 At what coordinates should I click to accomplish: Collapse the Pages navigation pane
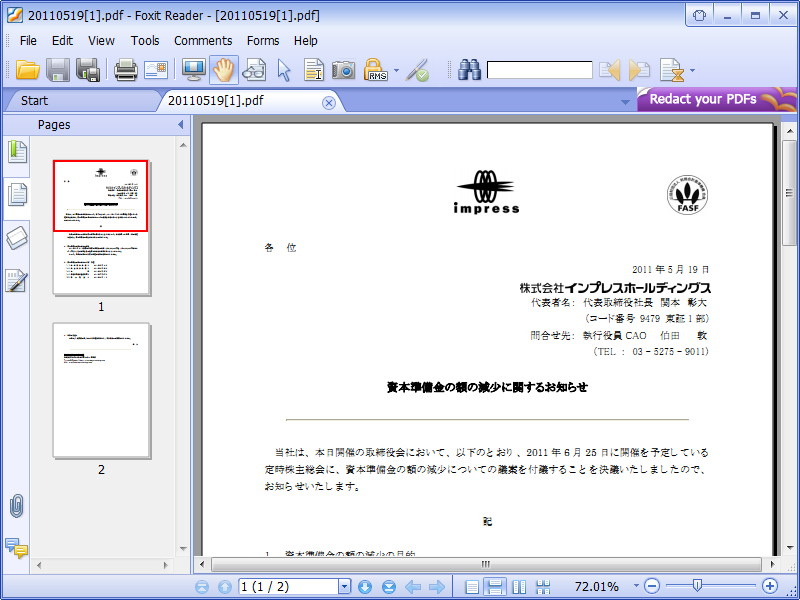point(179,125)
